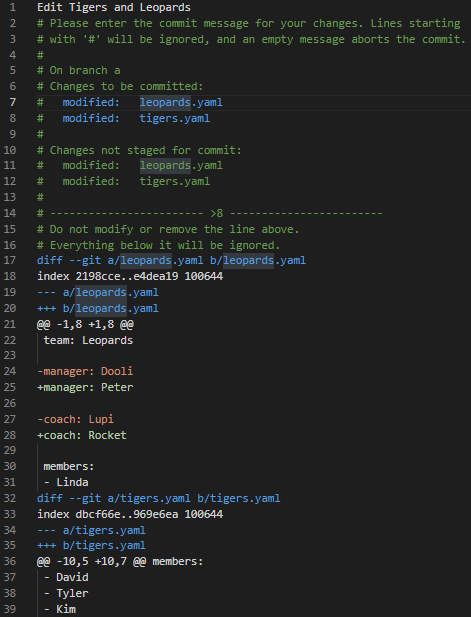The width and height of the screenshot is (471, 617).
Task: Click the scissors '>8' separator line
Action: (210, 213)
